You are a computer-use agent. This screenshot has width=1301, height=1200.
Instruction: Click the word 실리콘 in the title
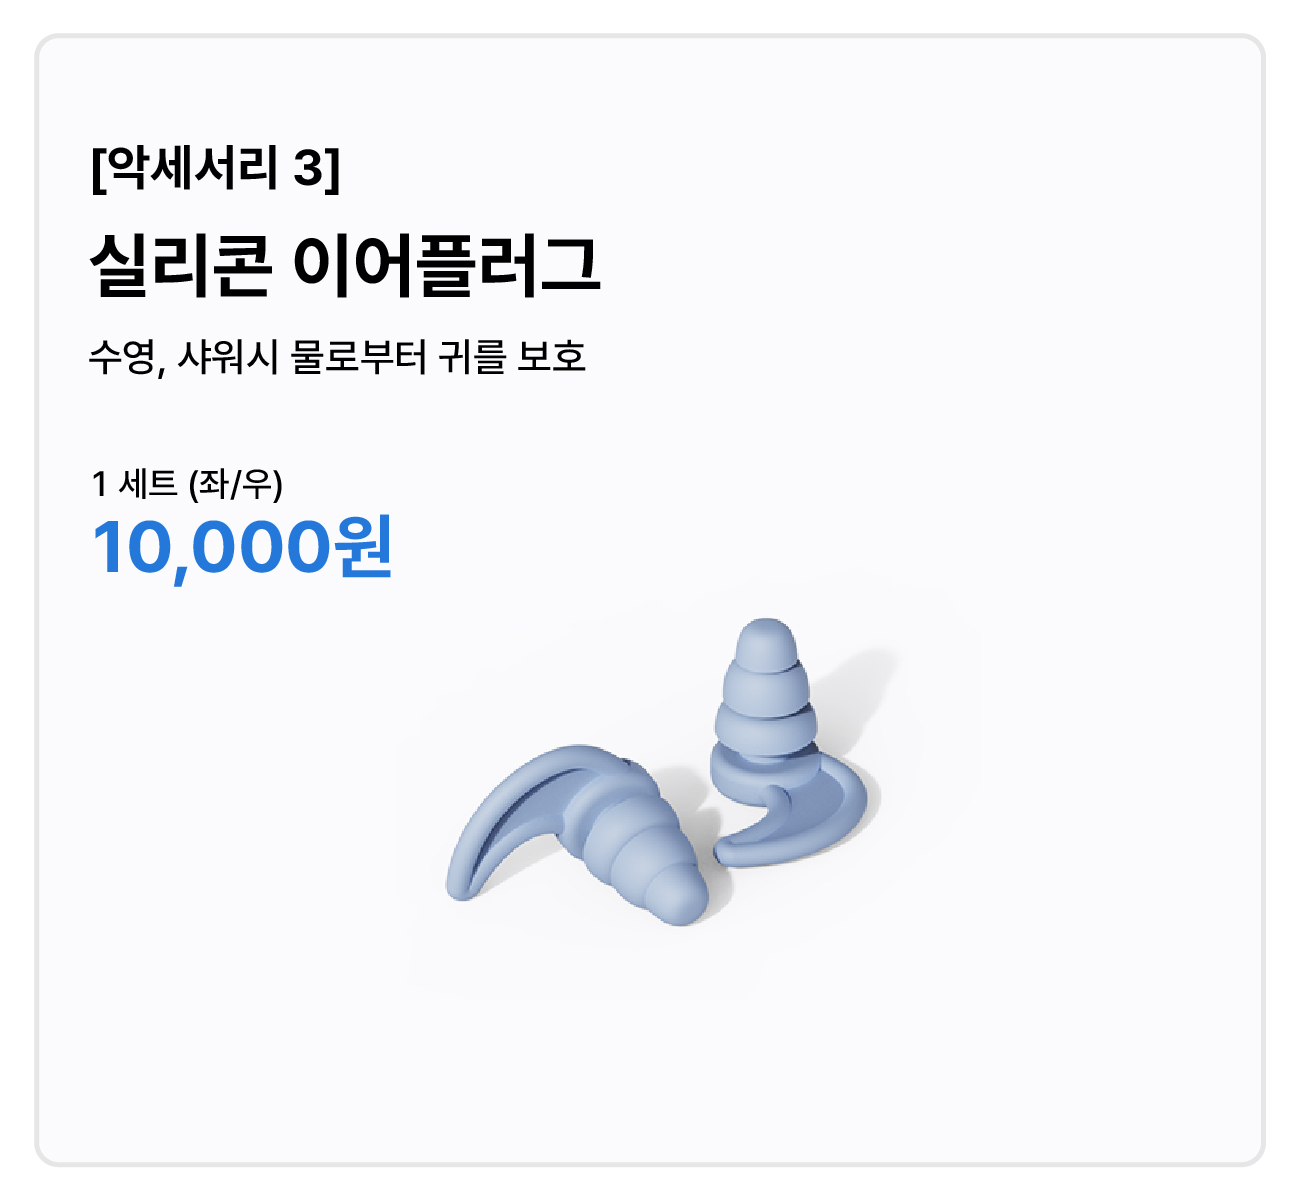tap(180, 265)
